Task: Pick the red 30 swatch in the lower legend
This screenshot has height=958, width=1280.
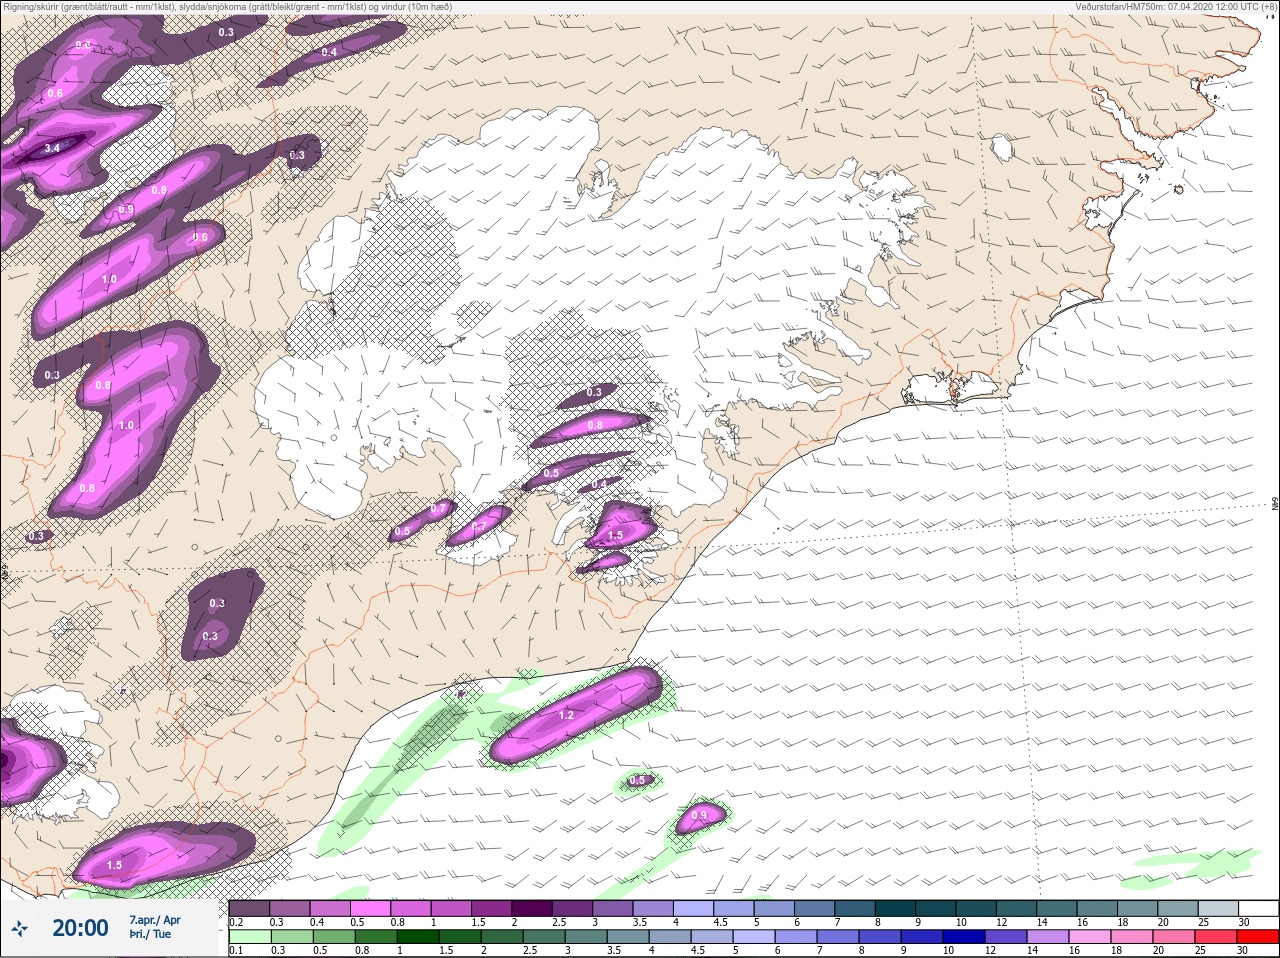Action: point(1258,937)
